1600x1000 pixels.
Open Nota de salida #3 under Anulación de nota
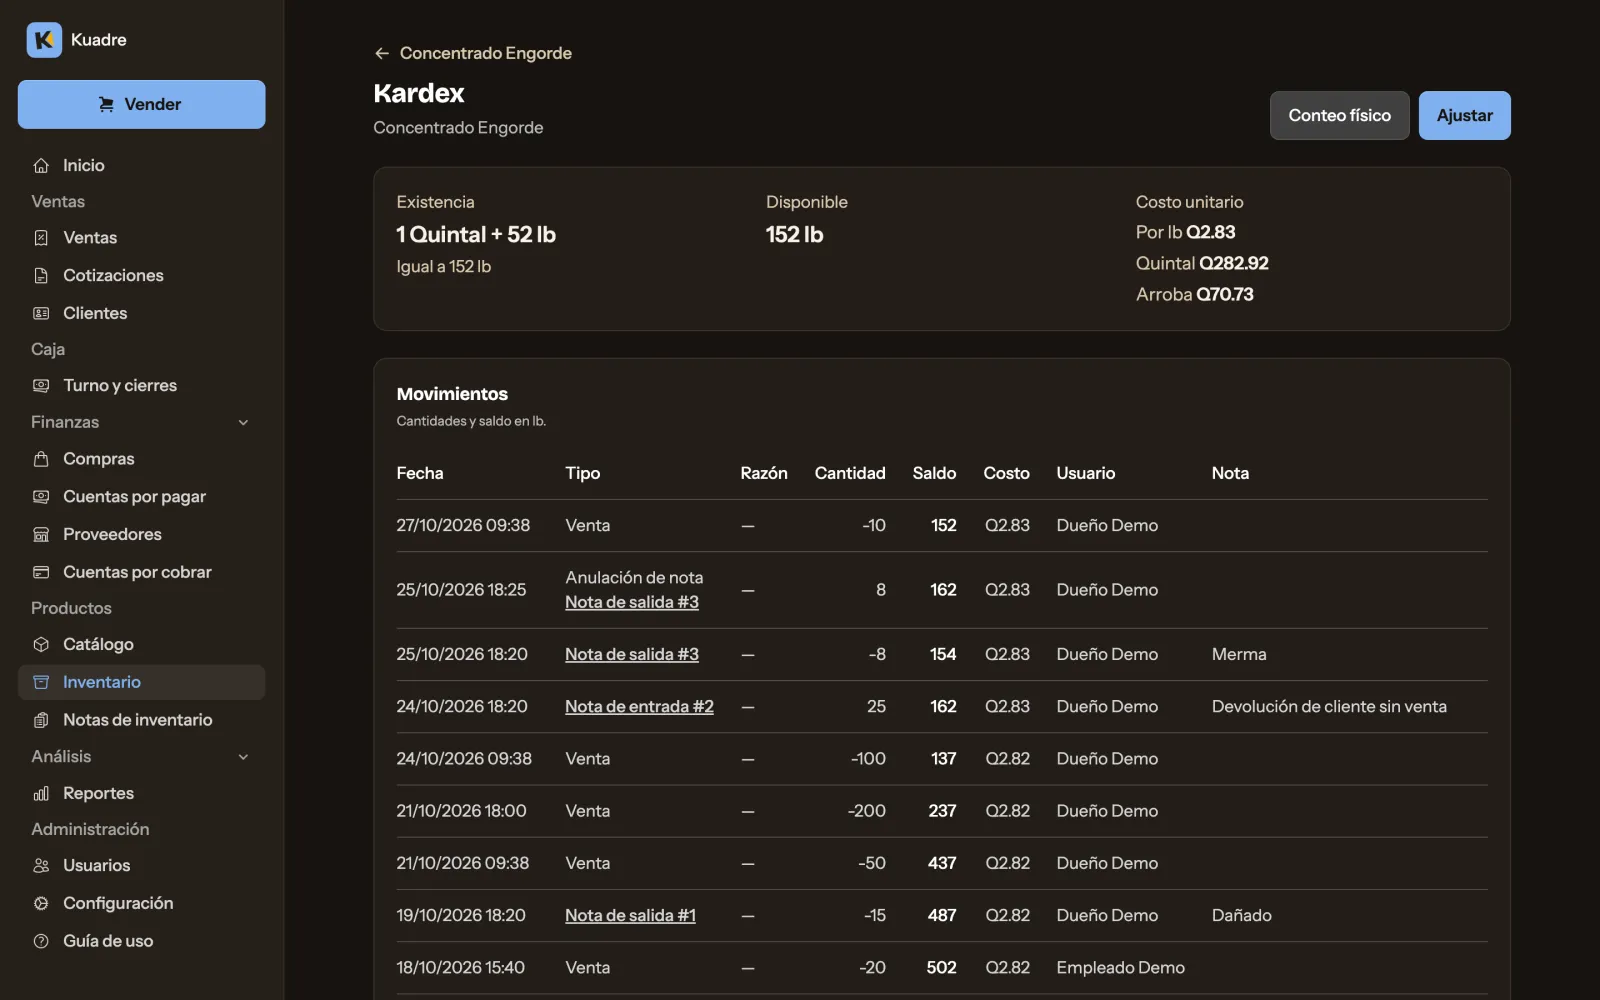pyautogui.click(x=632, y=603)
